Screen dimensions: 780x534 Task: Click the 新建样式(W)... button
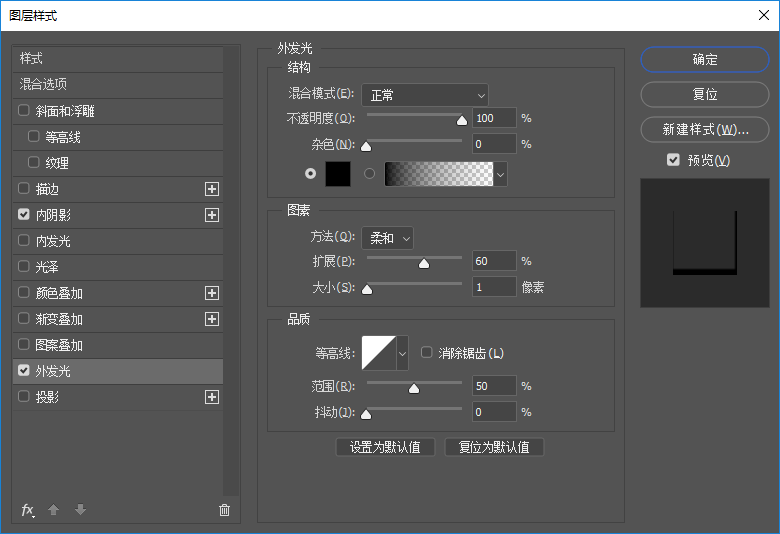pos(705,129)
